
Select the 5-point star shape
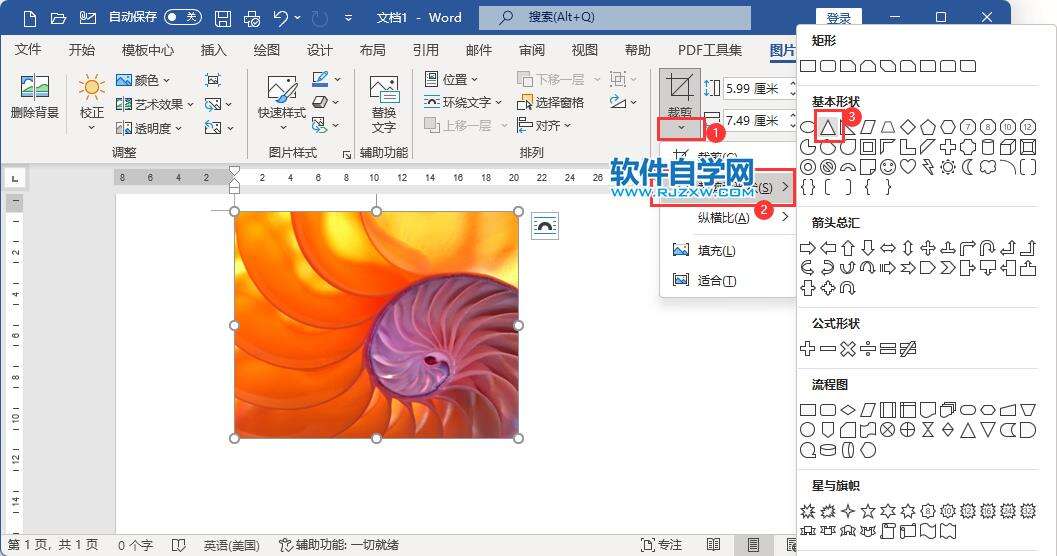click(x=868, y=511)
